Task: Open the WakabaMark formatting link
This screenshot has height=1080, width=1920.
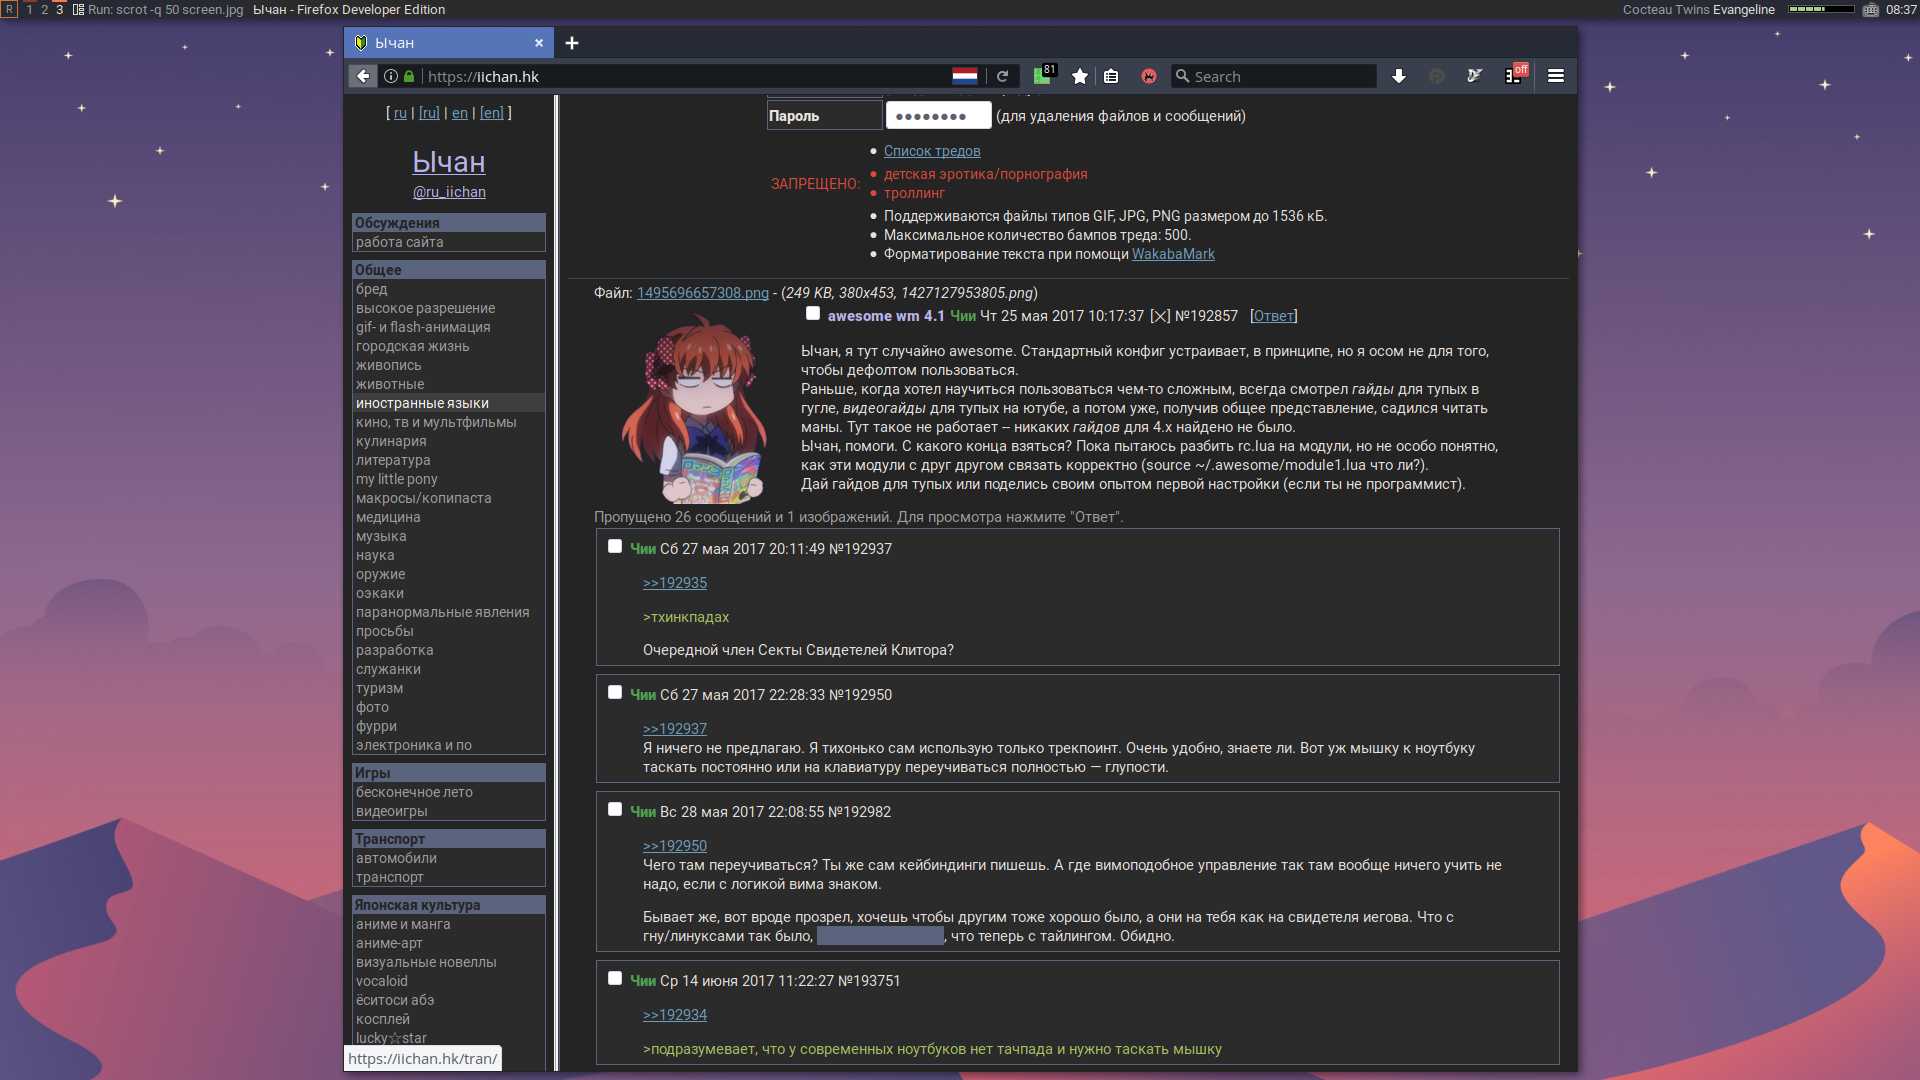Action: tap(1175, 254)
